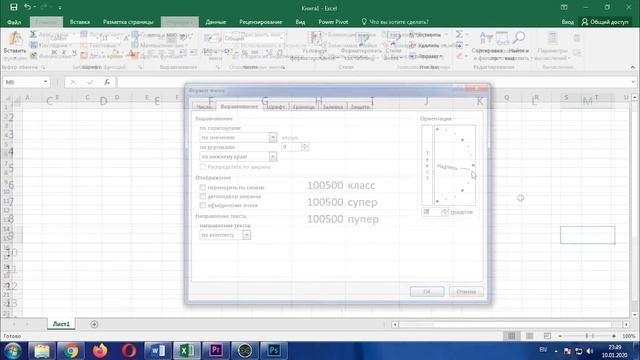Click the Clear eraser icon in the Editing group

(x=460, y=56)
